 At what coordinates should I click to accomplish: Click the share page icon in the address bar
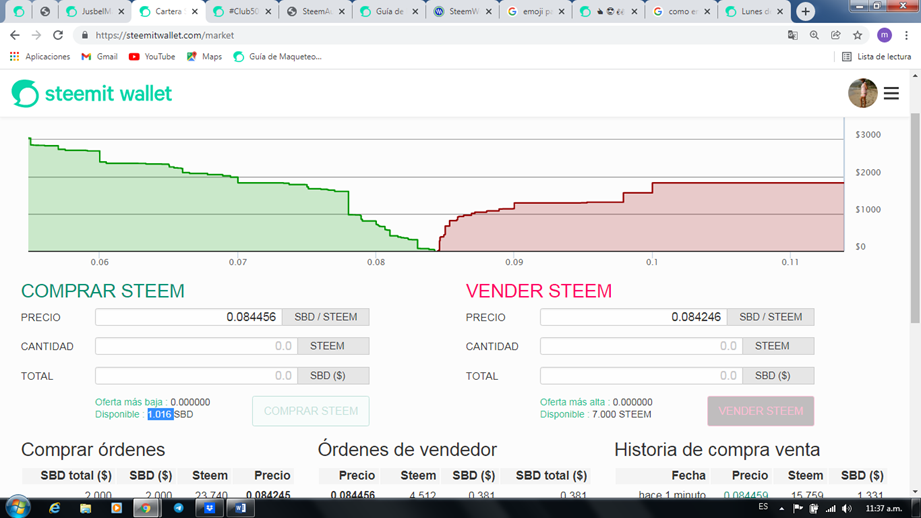tap(836, 35)
